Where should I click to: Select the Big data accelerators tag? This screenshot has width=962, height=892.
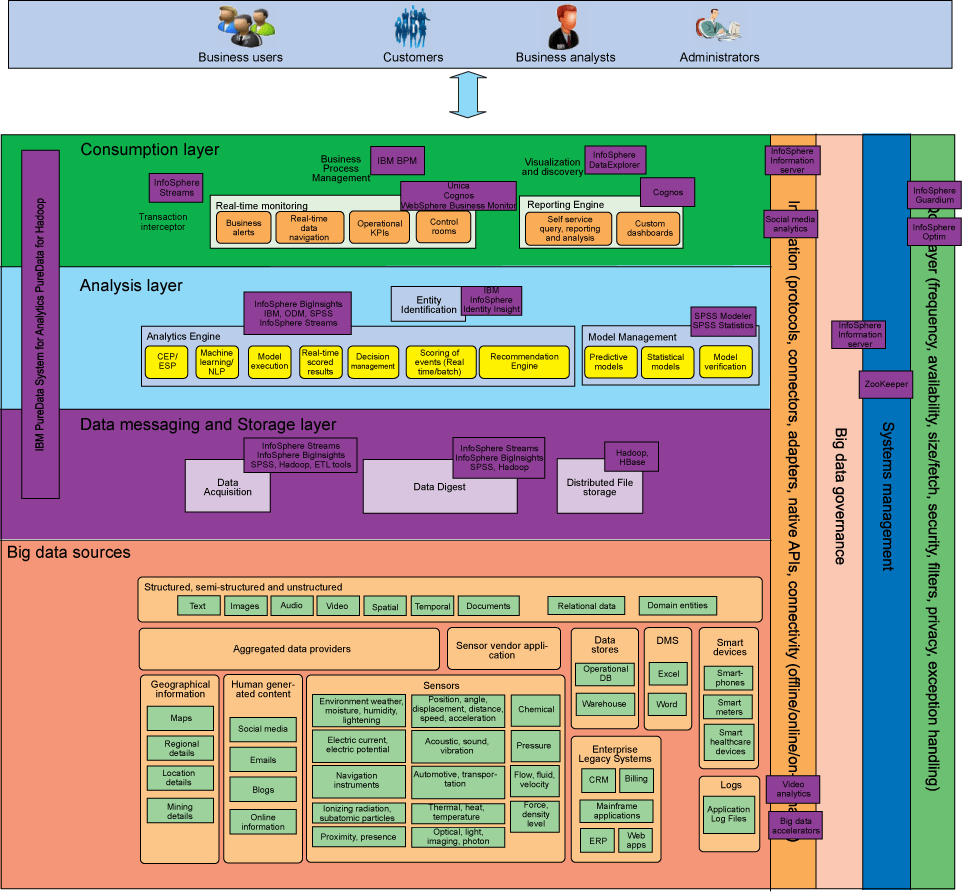(796, 826)
